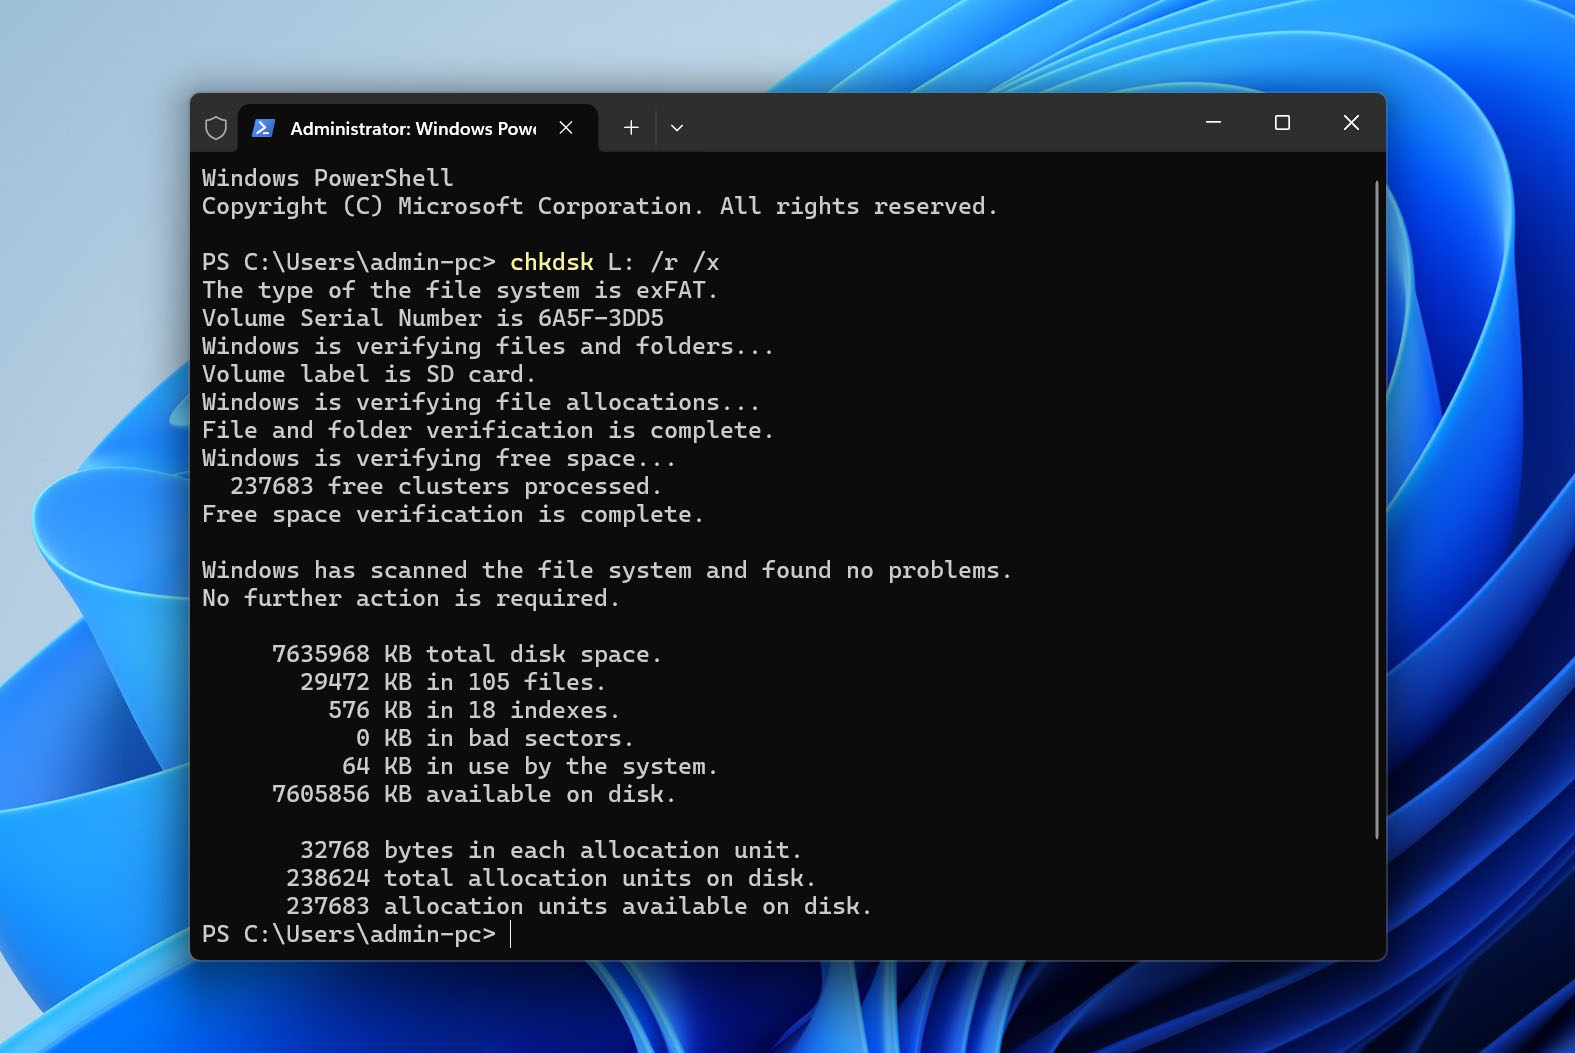Screen dimensions: 1575x1053
Task: Click the terminal vertical scrollbar
Action: click(1377, 510)
